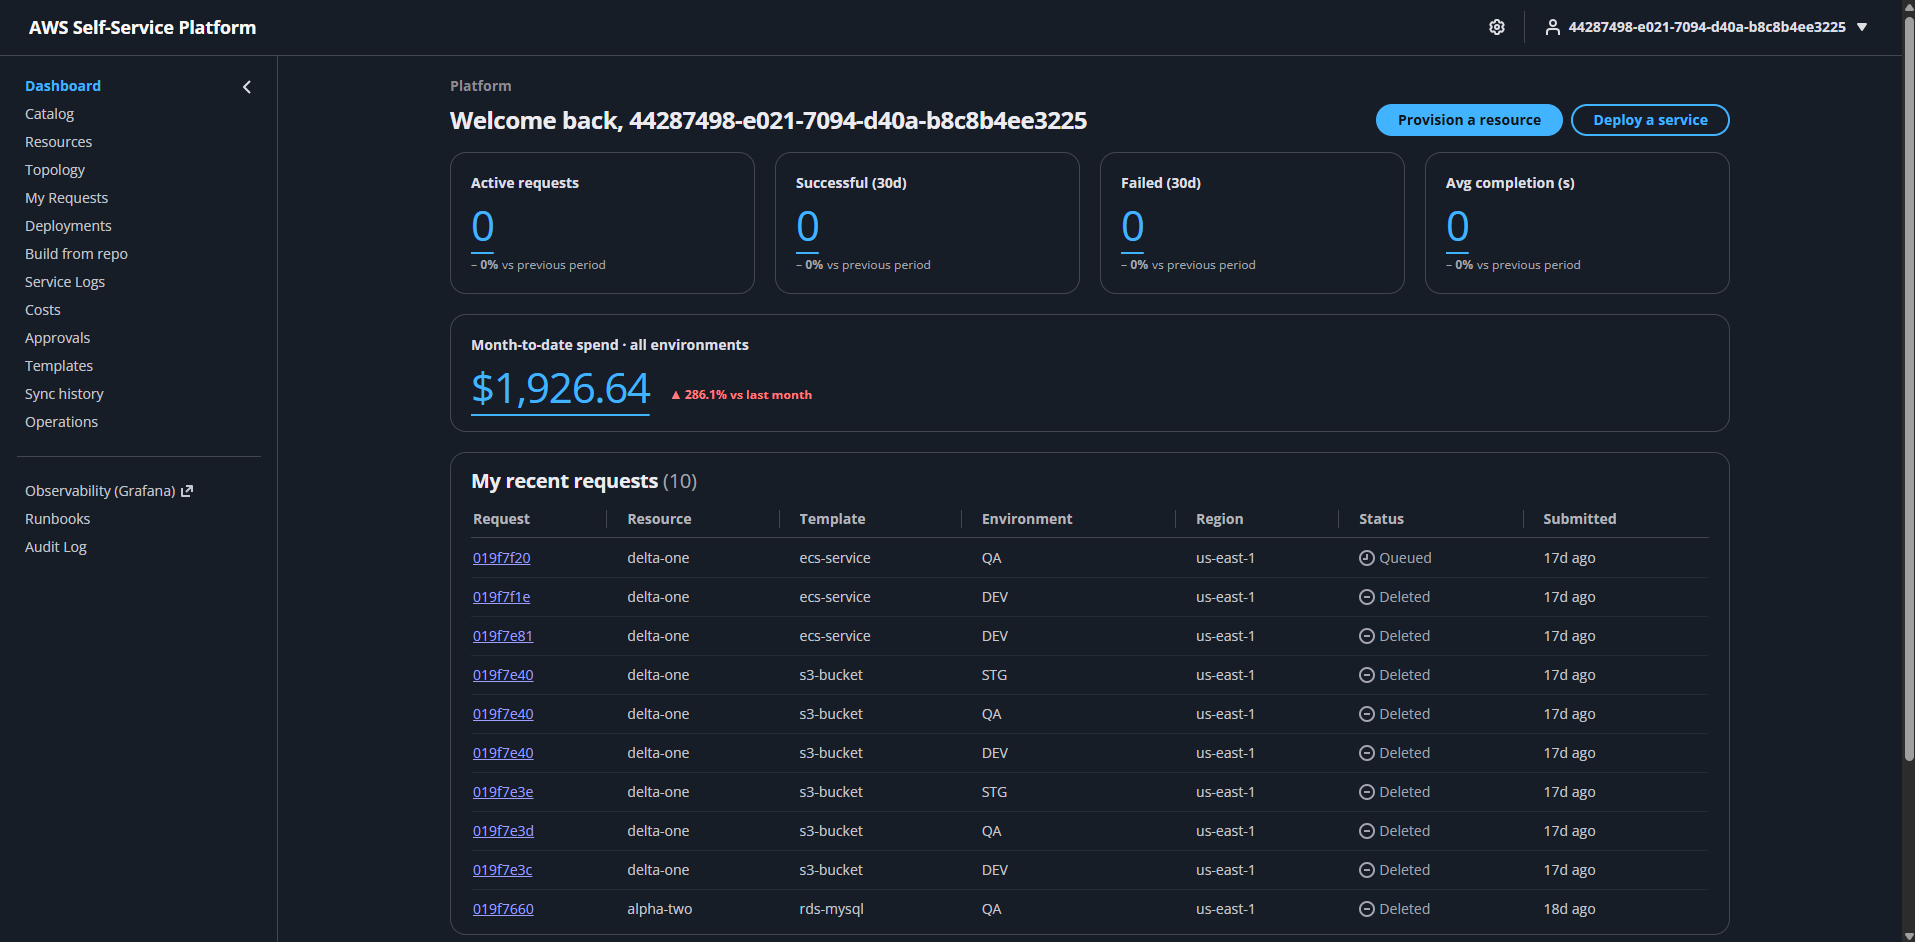The height and width of the screenshot is (942, 1915).
Task: Sort by the Submitted column header
Action: [x=1579, y=519]
